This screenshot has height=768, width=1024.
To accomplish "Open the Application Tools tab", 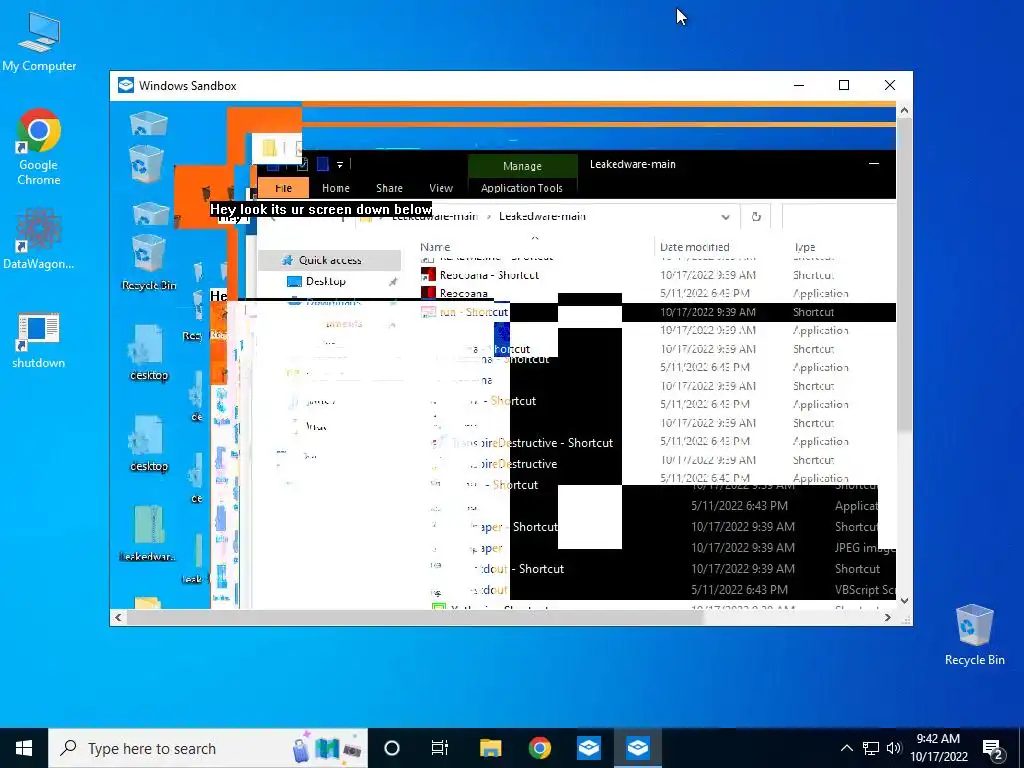I will (522, 188).
